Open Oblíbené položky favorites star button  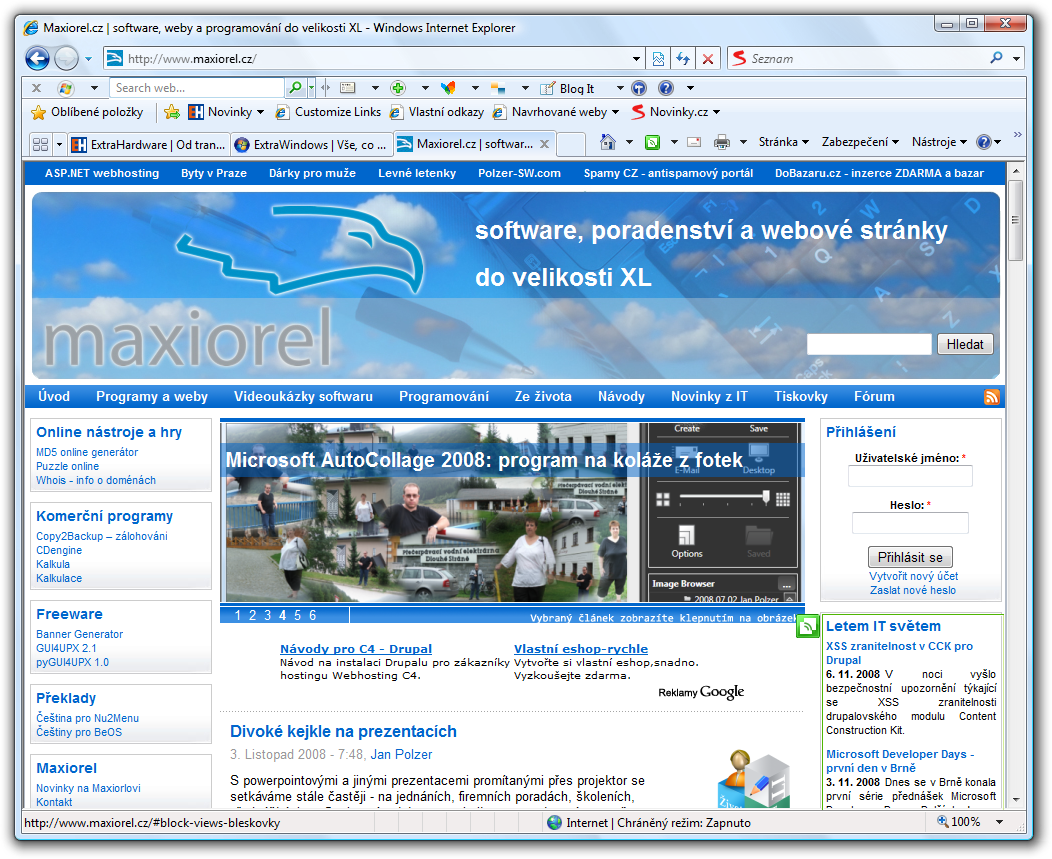87,112
